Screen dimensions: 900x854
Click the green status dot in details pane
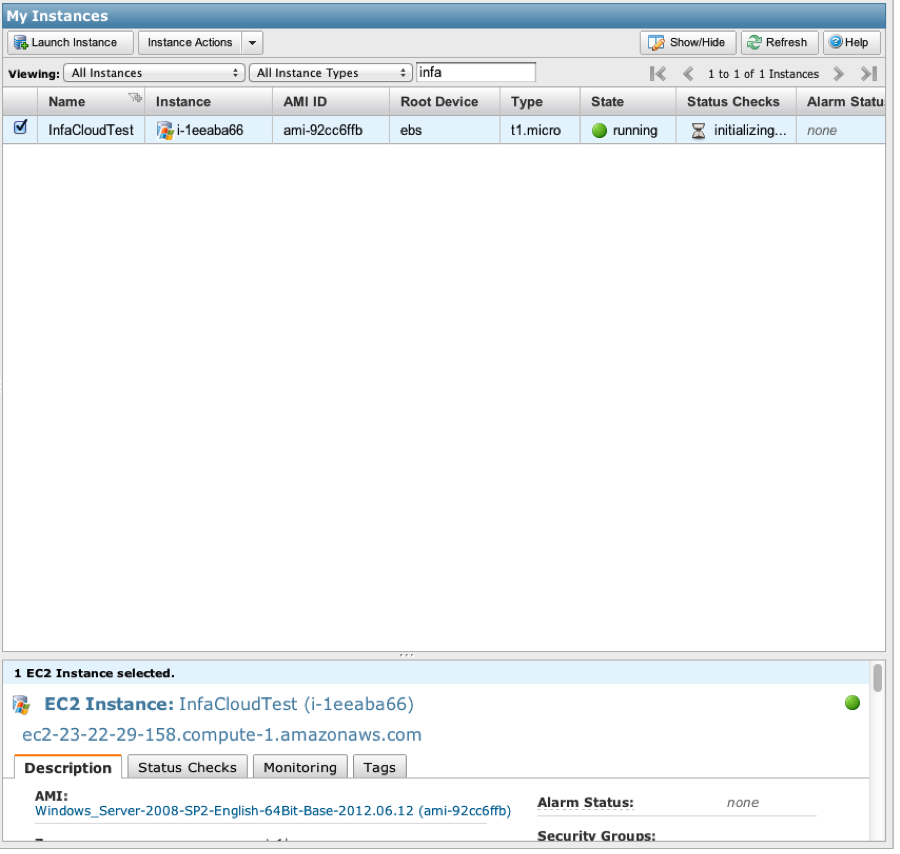(852, 702)
